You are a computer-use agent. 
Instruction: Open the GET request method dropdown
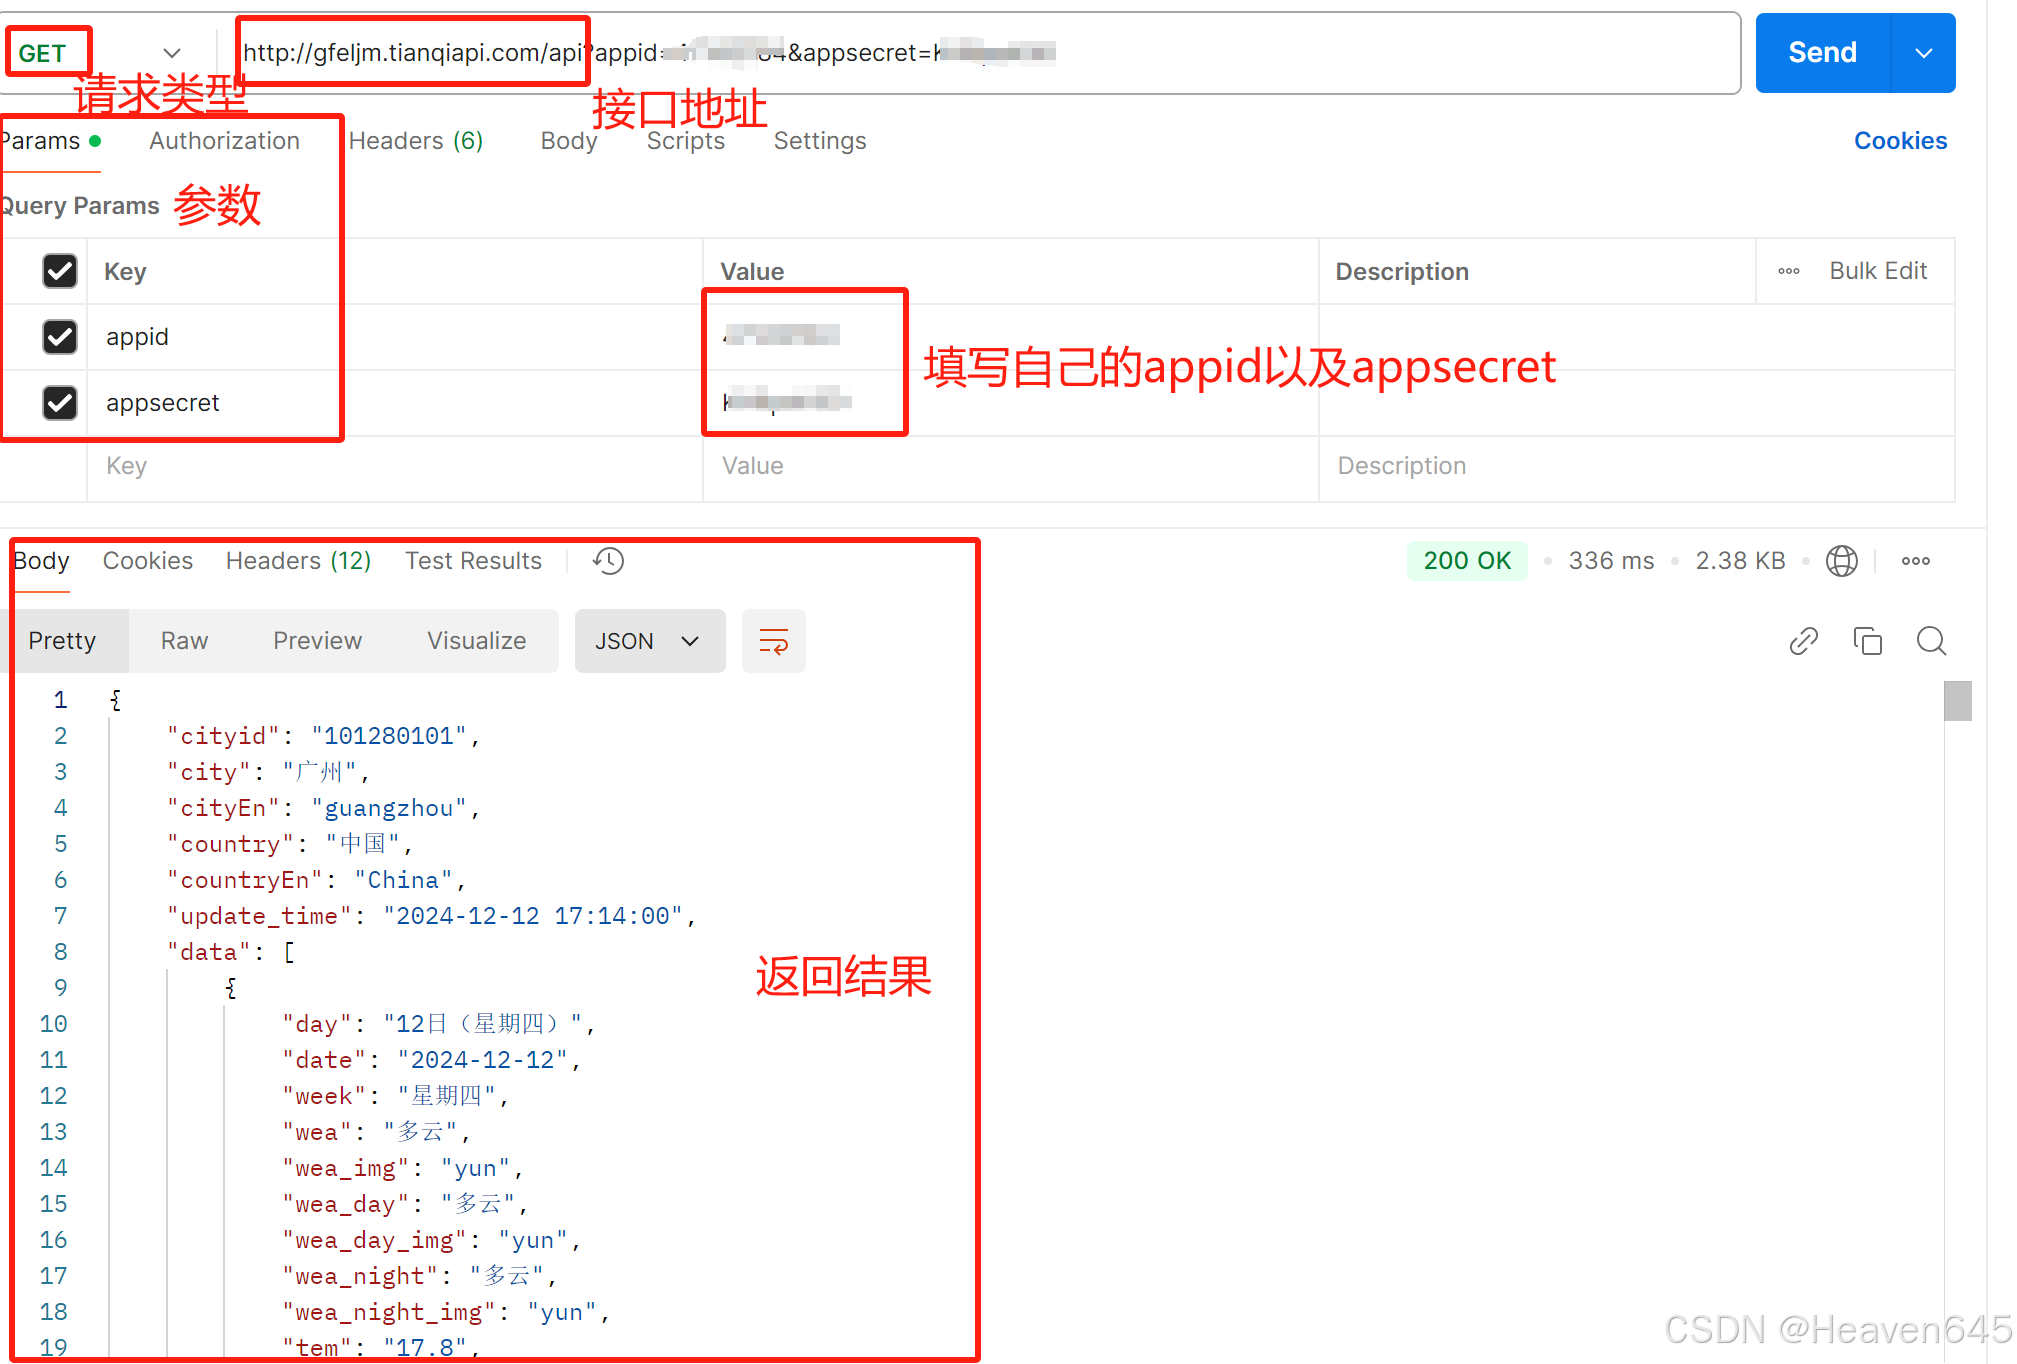point(171,53)
